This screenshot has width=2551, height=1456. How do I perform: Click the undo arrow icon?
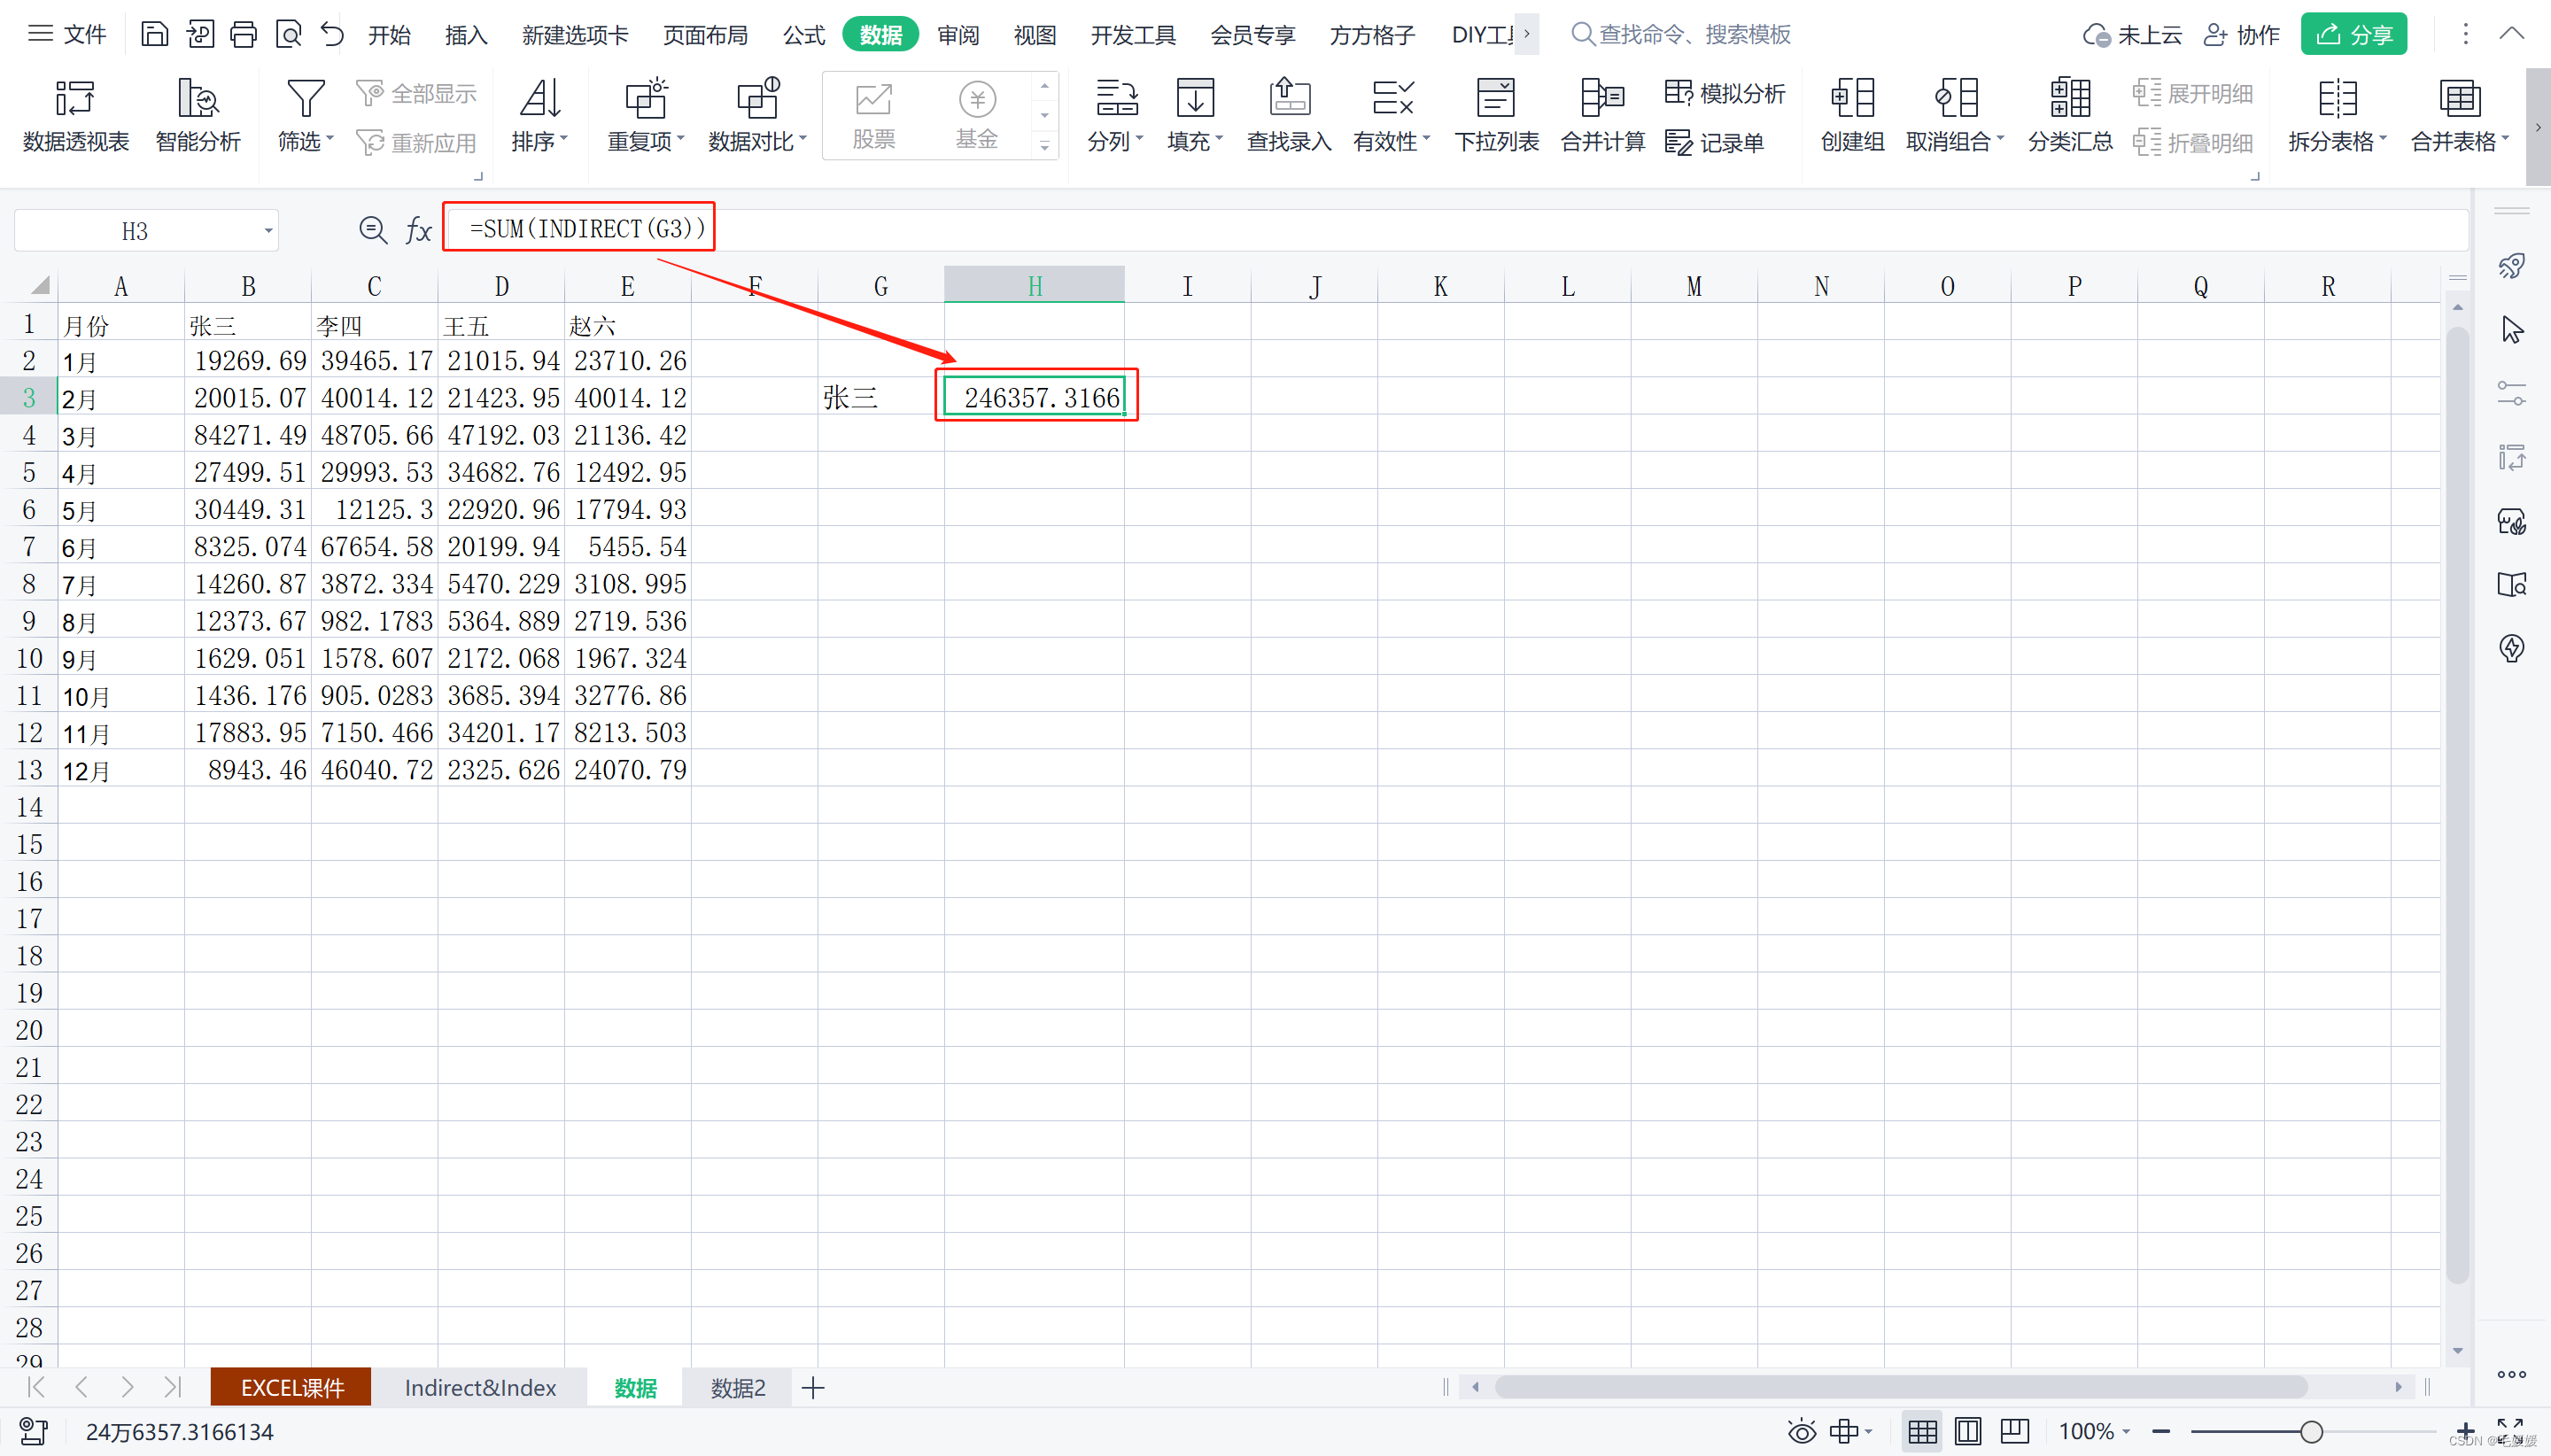point(332,34)
